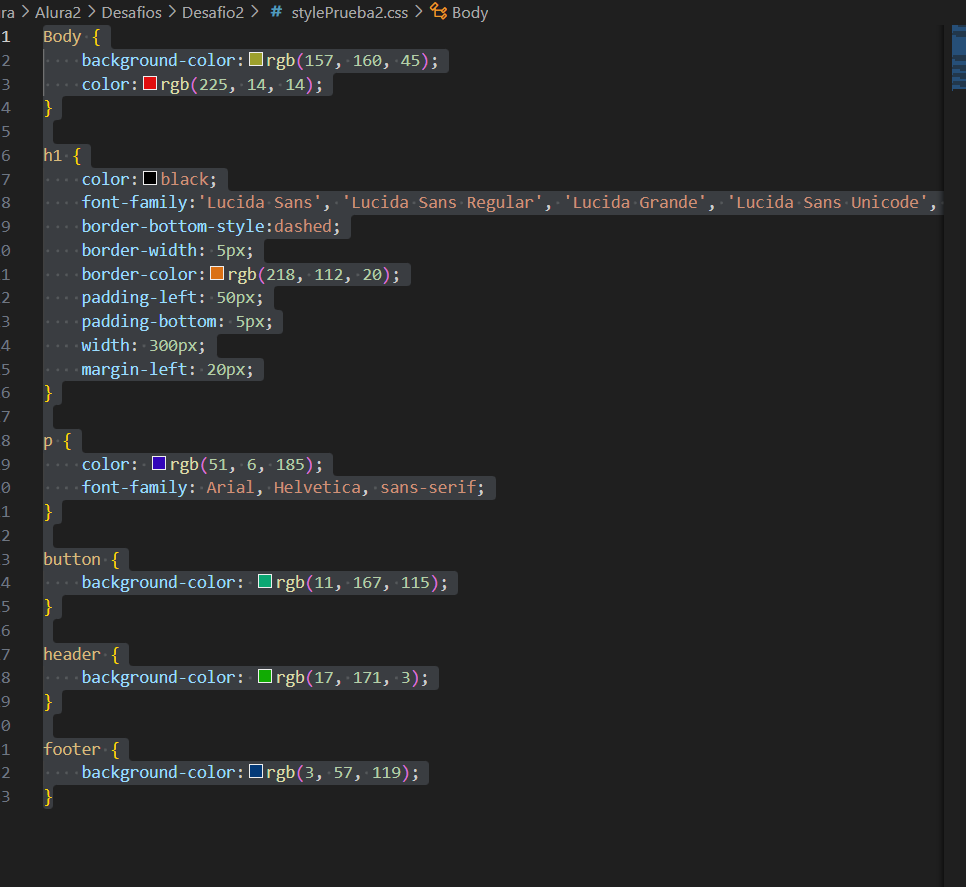Open blue swatch for rgb(51, 6, 185)
This screenshot has height=887, width=966.
(159, 463)
